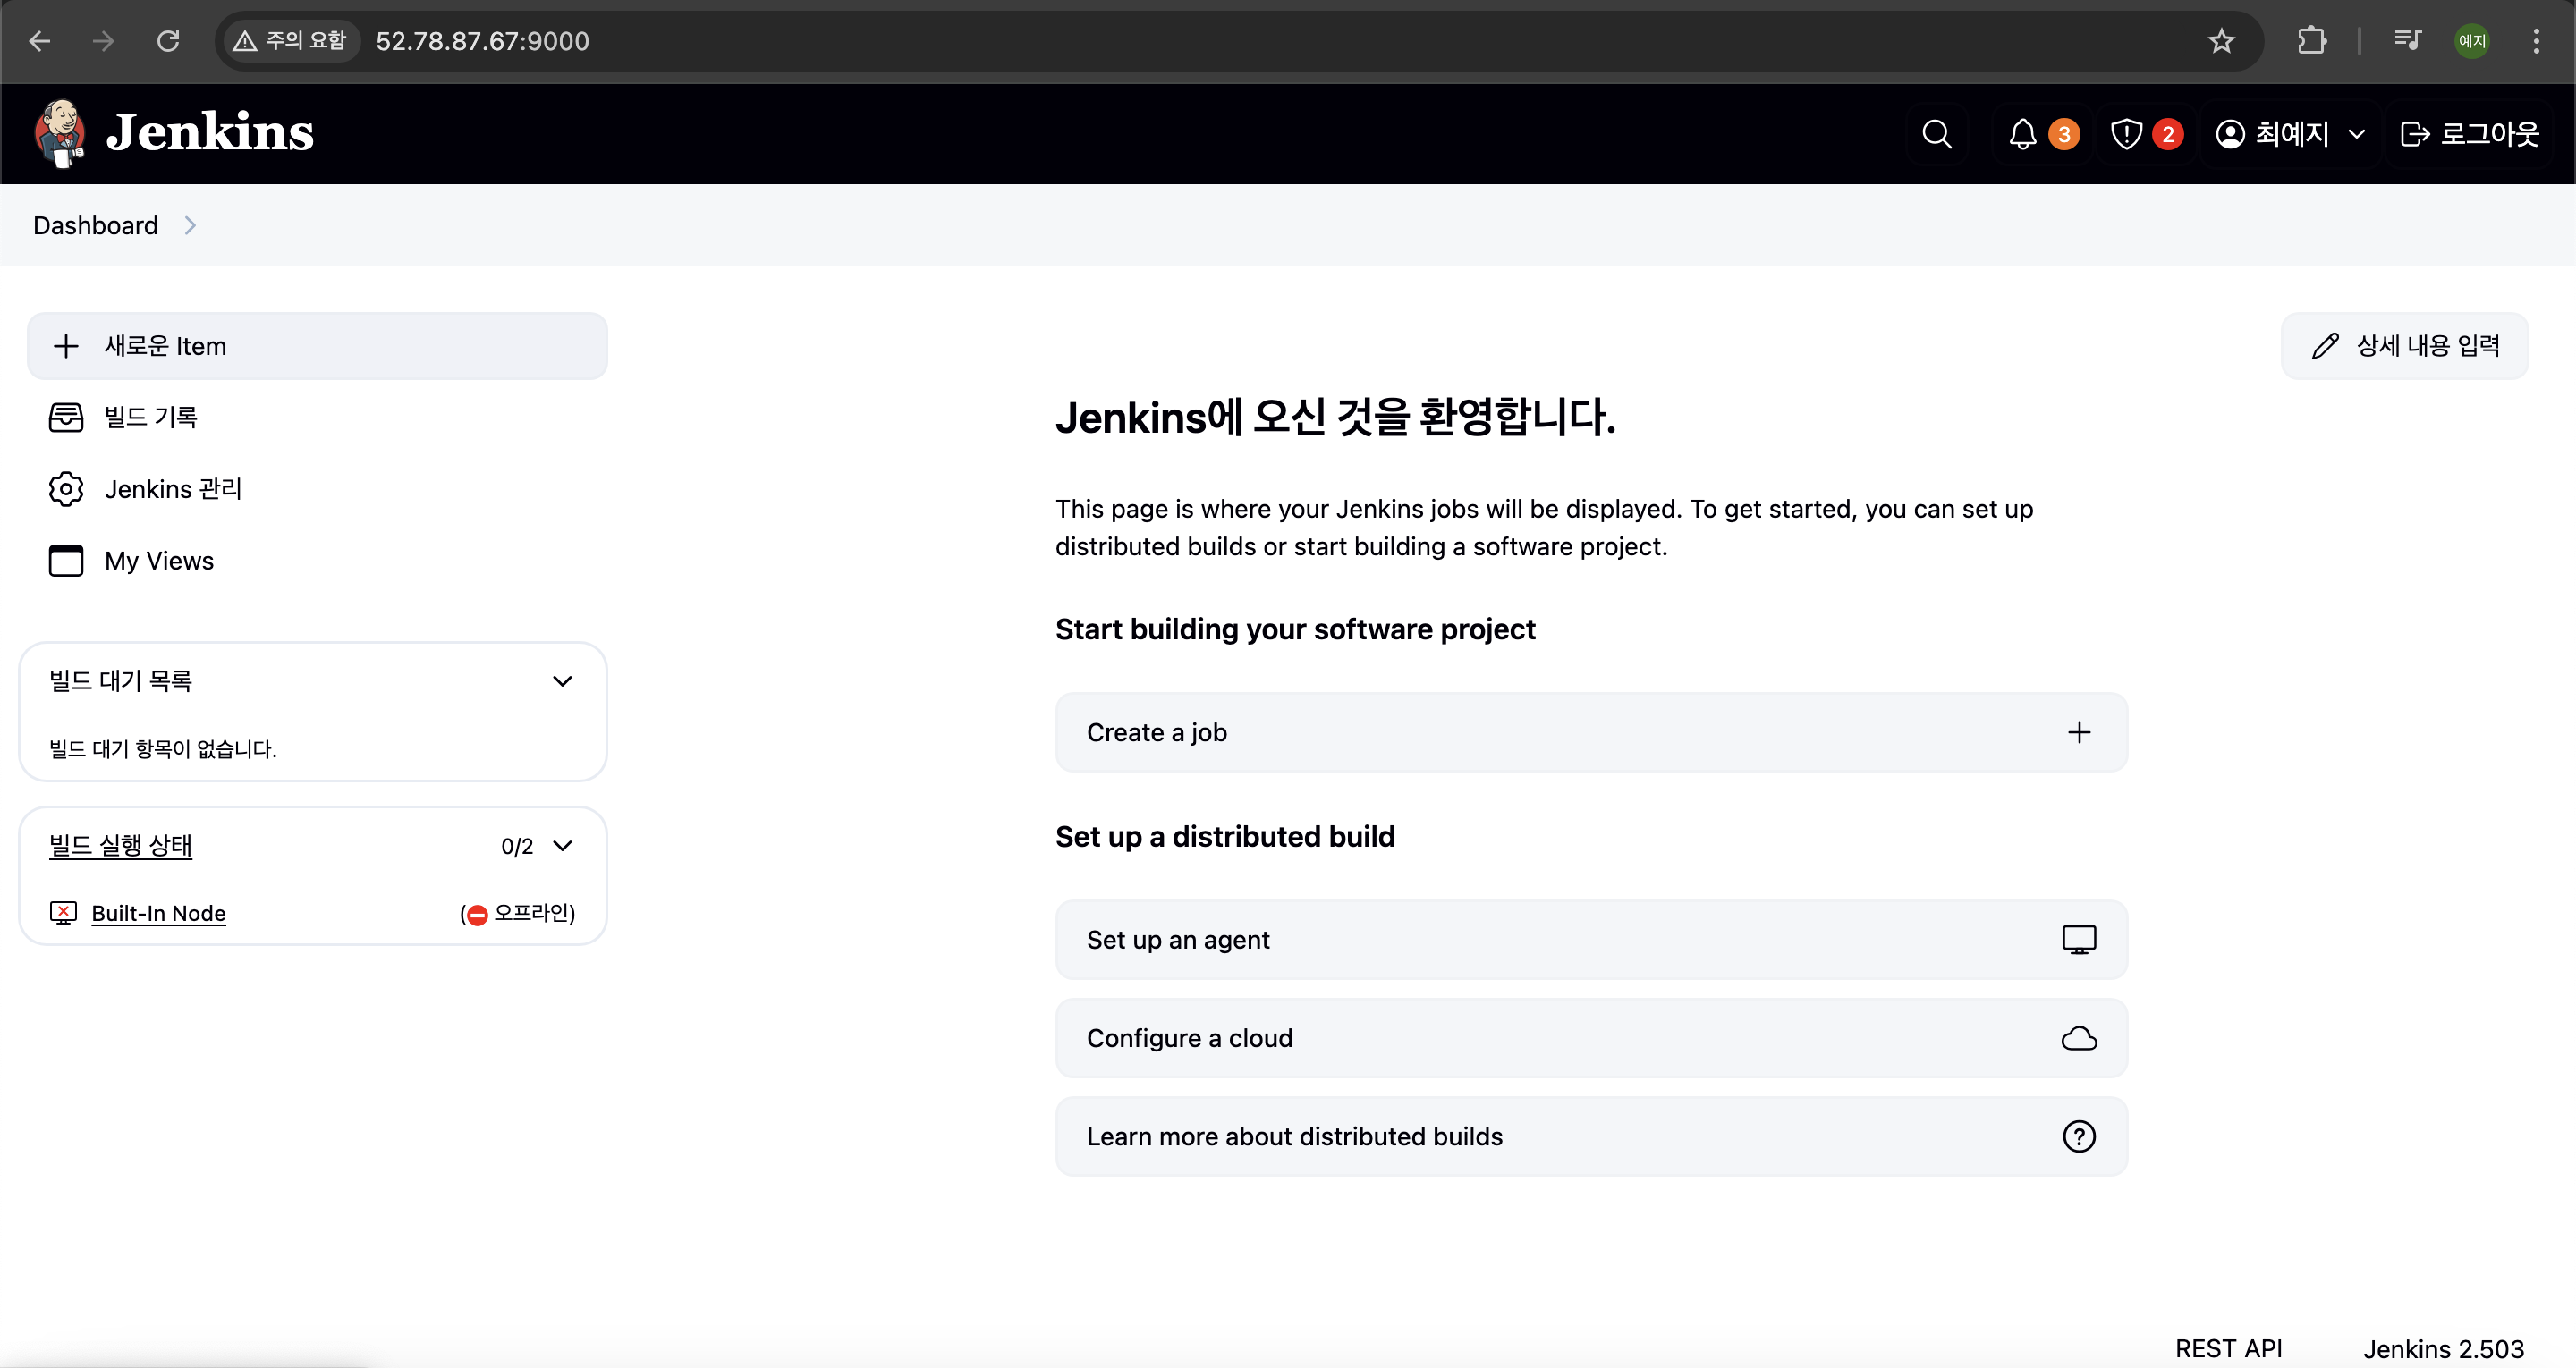Click the 로그아웃 logout button
This screenshot has height=1368, width=2576.
[2470, 134]
